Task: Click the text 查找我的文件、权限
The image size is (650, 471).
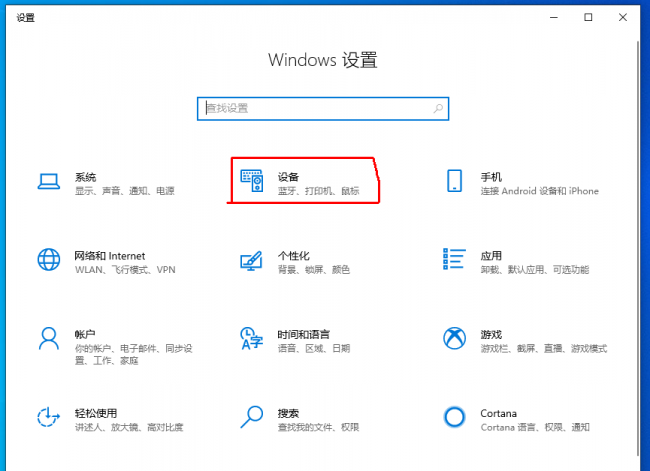Action: click(x=318, y=427)
